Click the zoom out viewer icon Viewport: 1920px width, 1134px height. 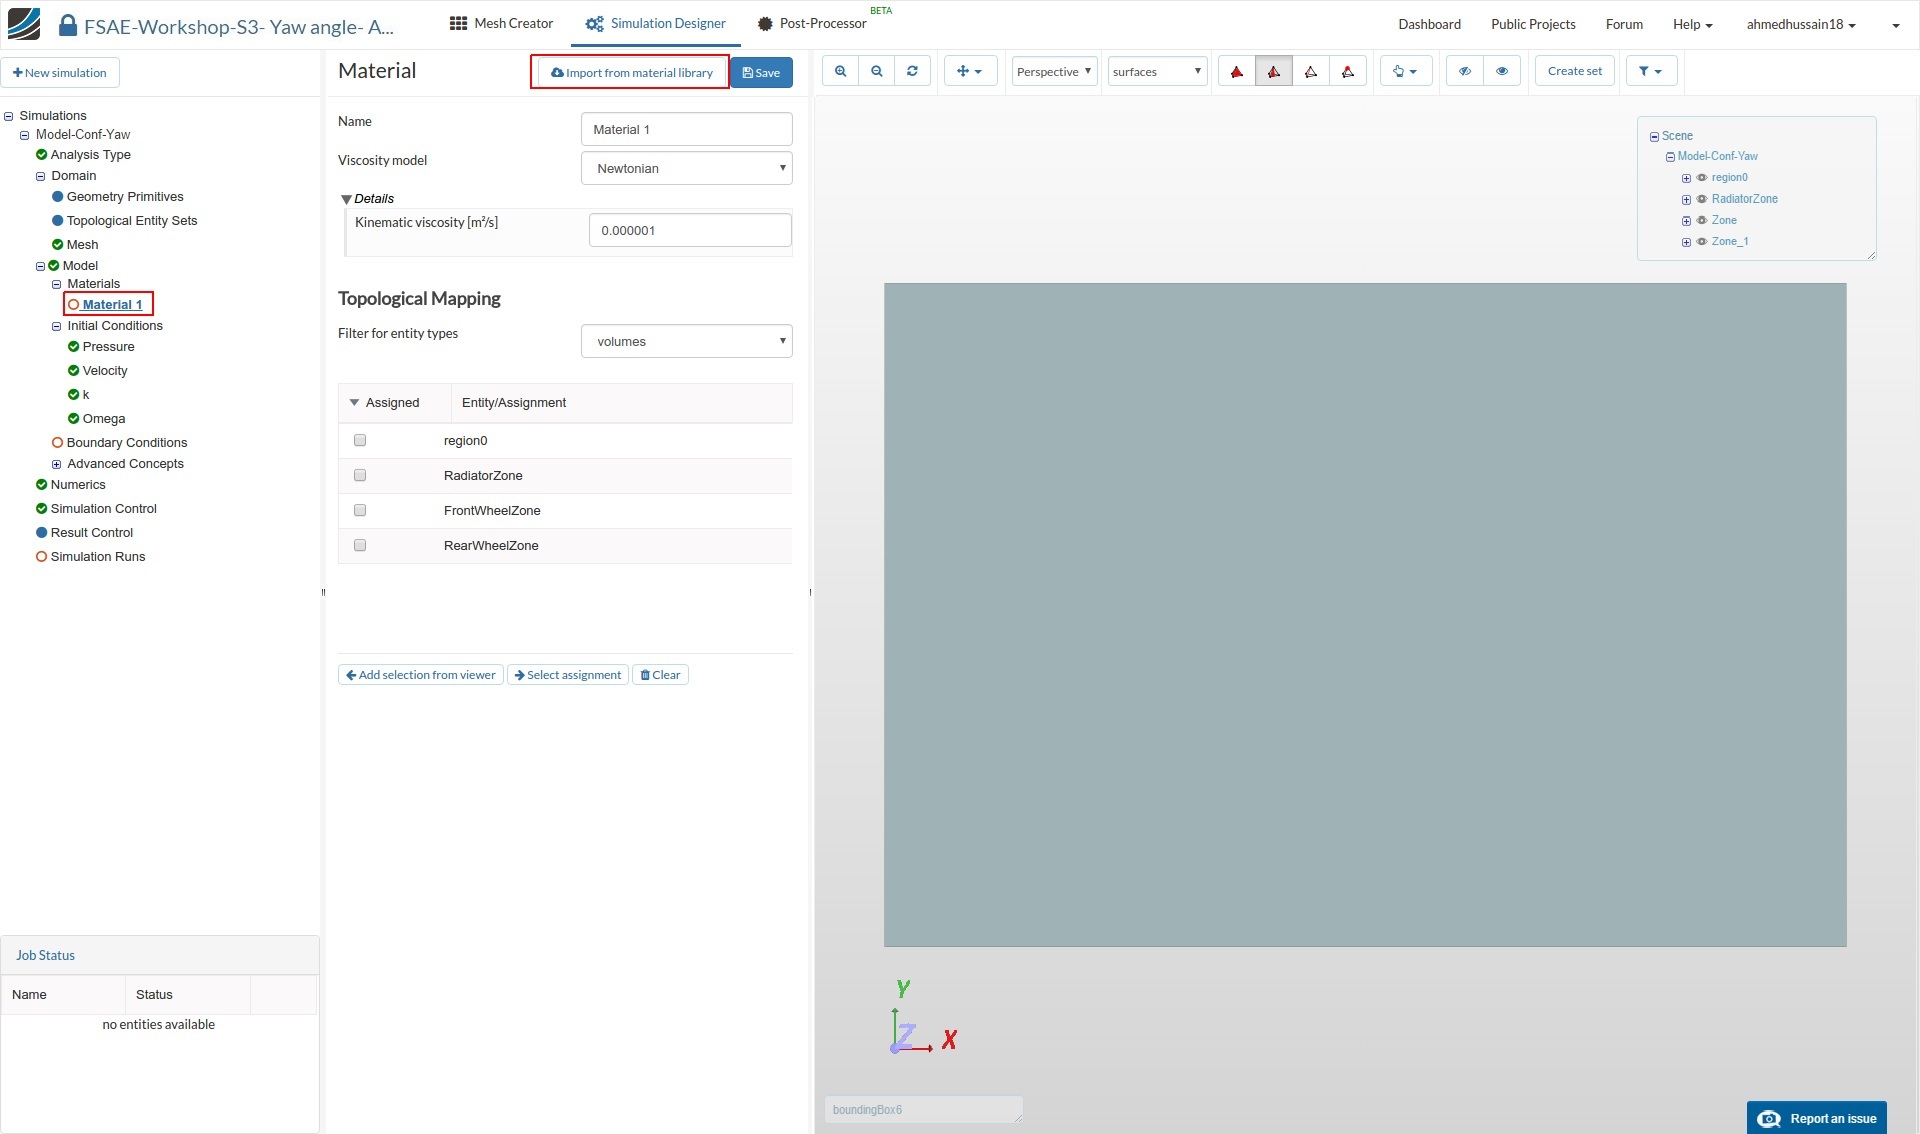click(x=876, y=71)
